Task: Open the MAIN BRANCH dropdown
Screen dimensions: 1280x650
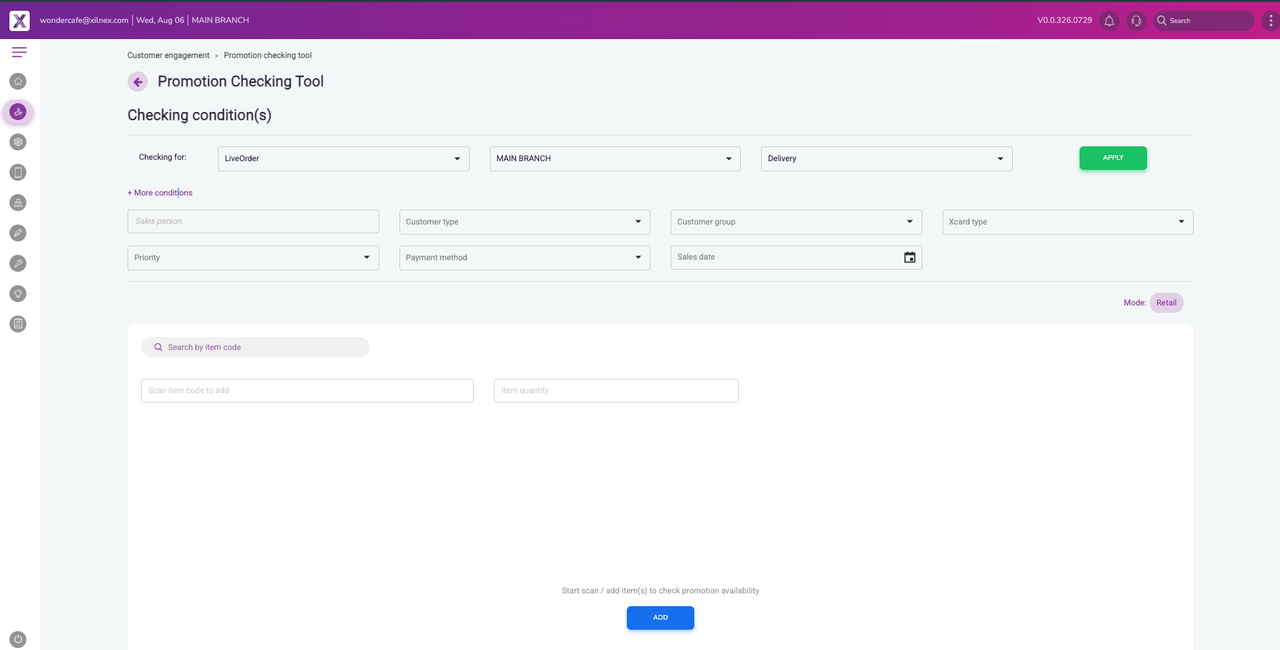Action: tap(614, 159)
